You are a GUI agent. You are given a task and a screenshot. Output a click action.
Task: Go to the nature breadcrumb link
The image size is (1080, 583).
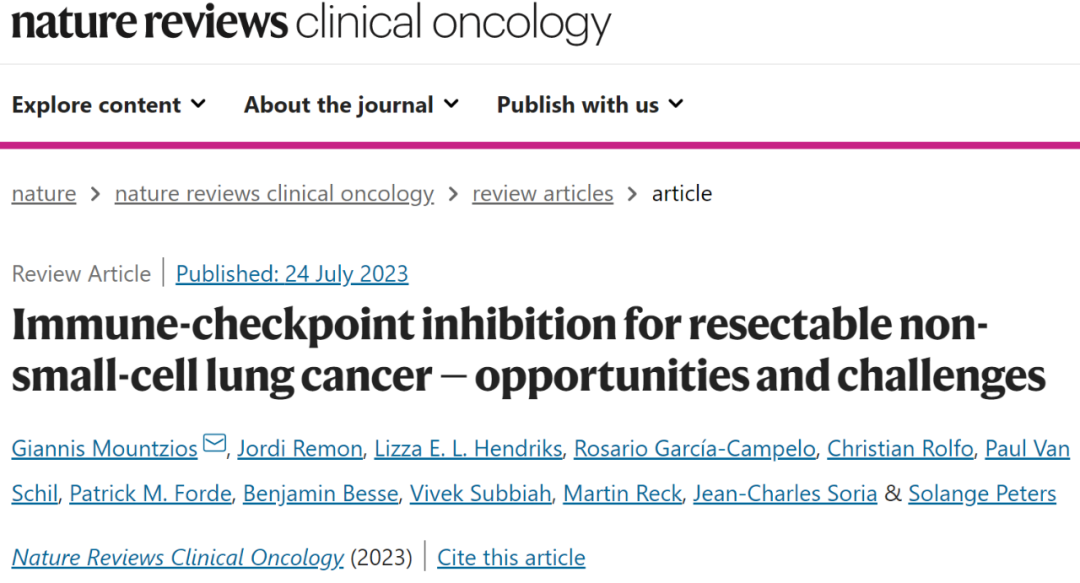(44, 193)
